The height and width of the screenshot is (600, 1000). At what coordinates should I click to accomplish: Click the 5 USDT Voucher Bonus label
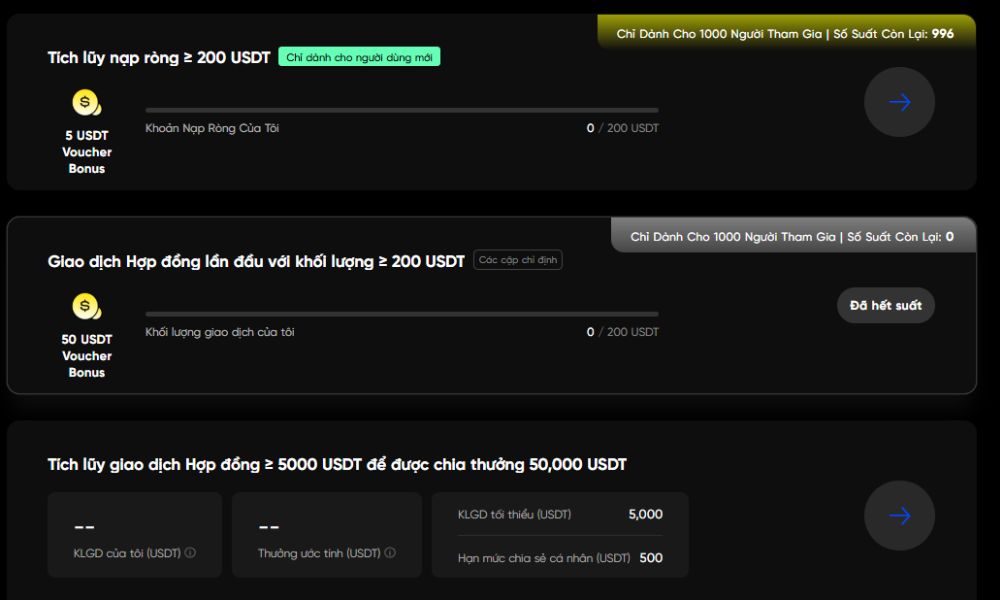[87, 152]
